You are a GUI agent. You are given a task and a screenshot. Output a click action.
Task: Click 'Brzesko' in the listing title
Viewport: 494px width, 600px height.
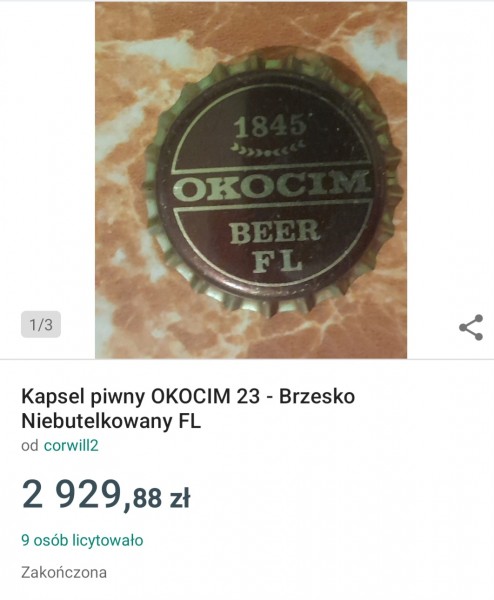317,396
